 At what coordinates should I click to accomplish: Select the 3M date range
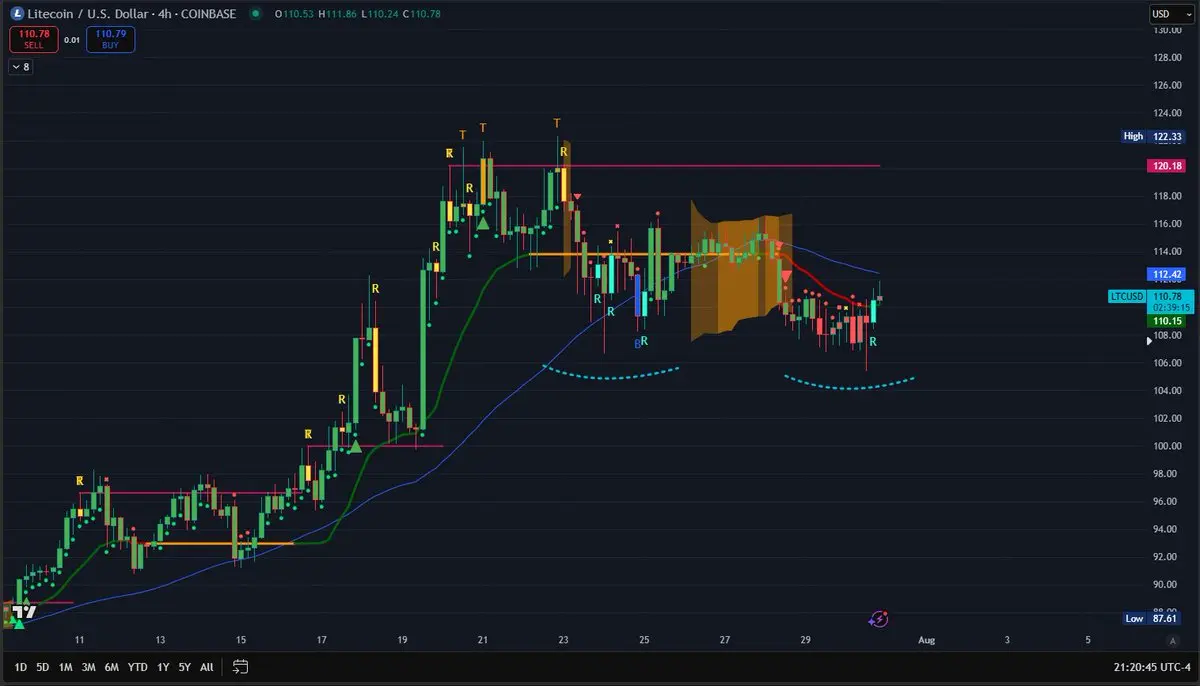89,666
